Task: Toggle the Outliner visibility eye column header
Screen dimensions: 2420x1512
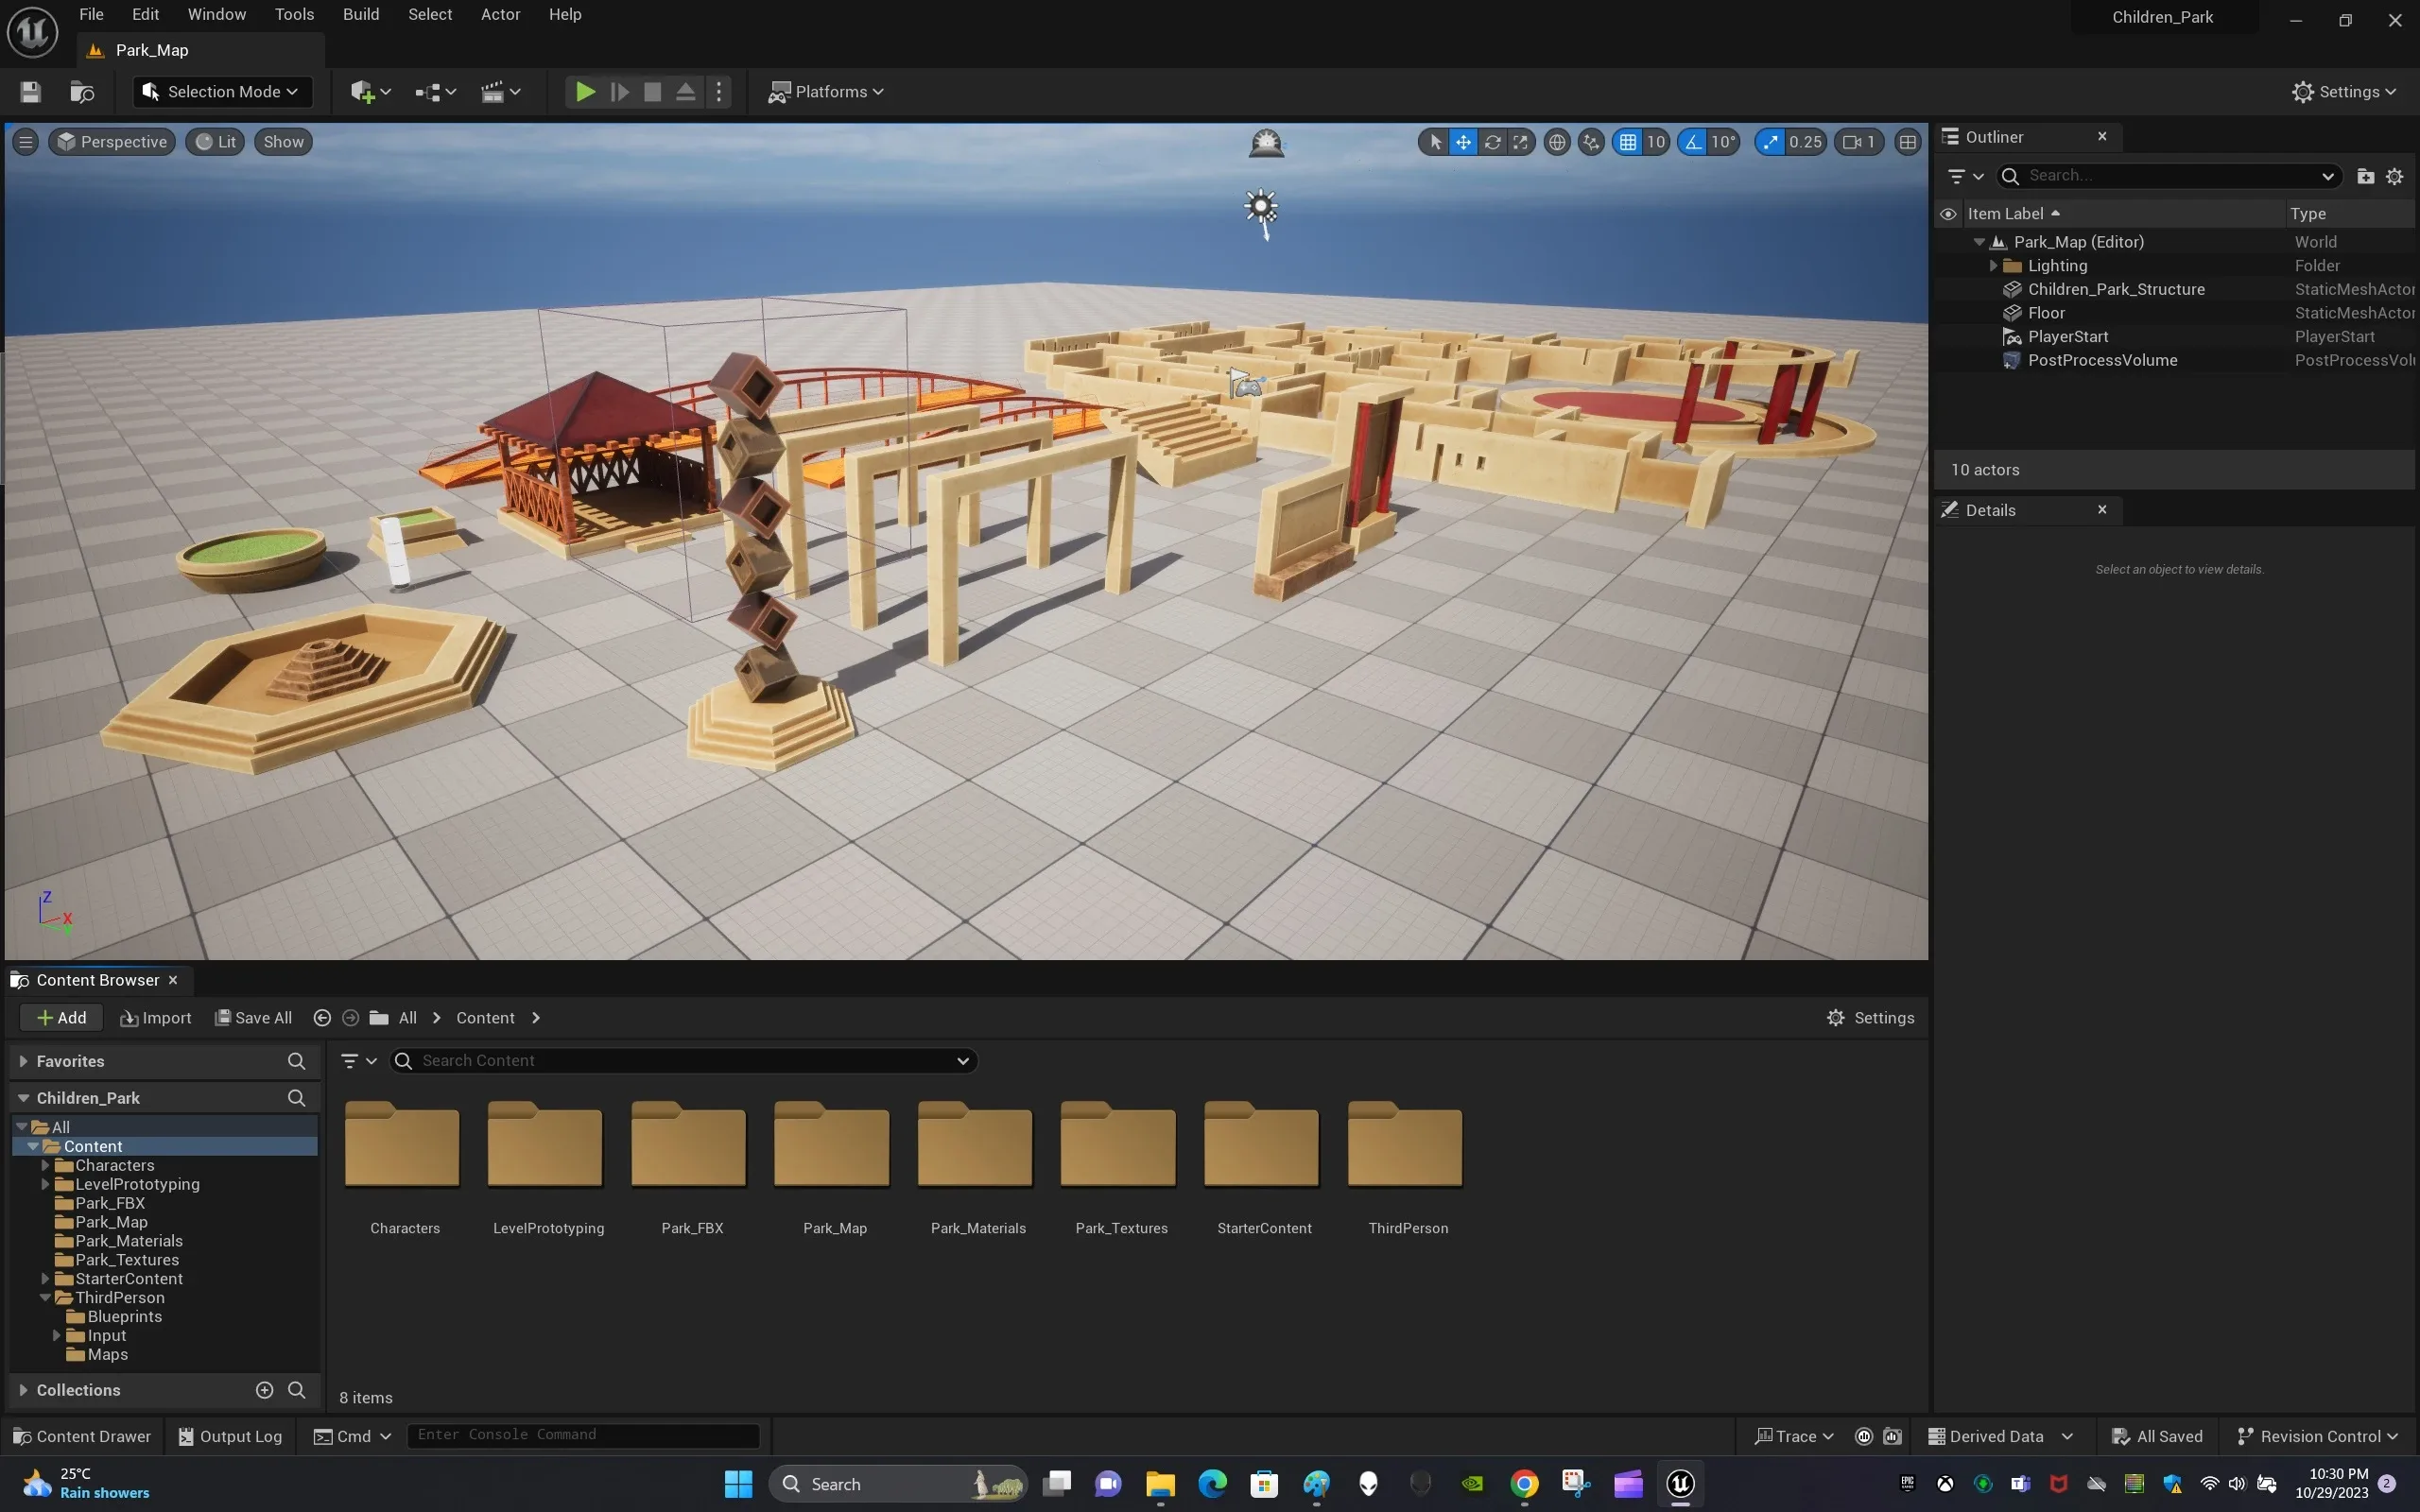Action: (x=1948, y=214)
